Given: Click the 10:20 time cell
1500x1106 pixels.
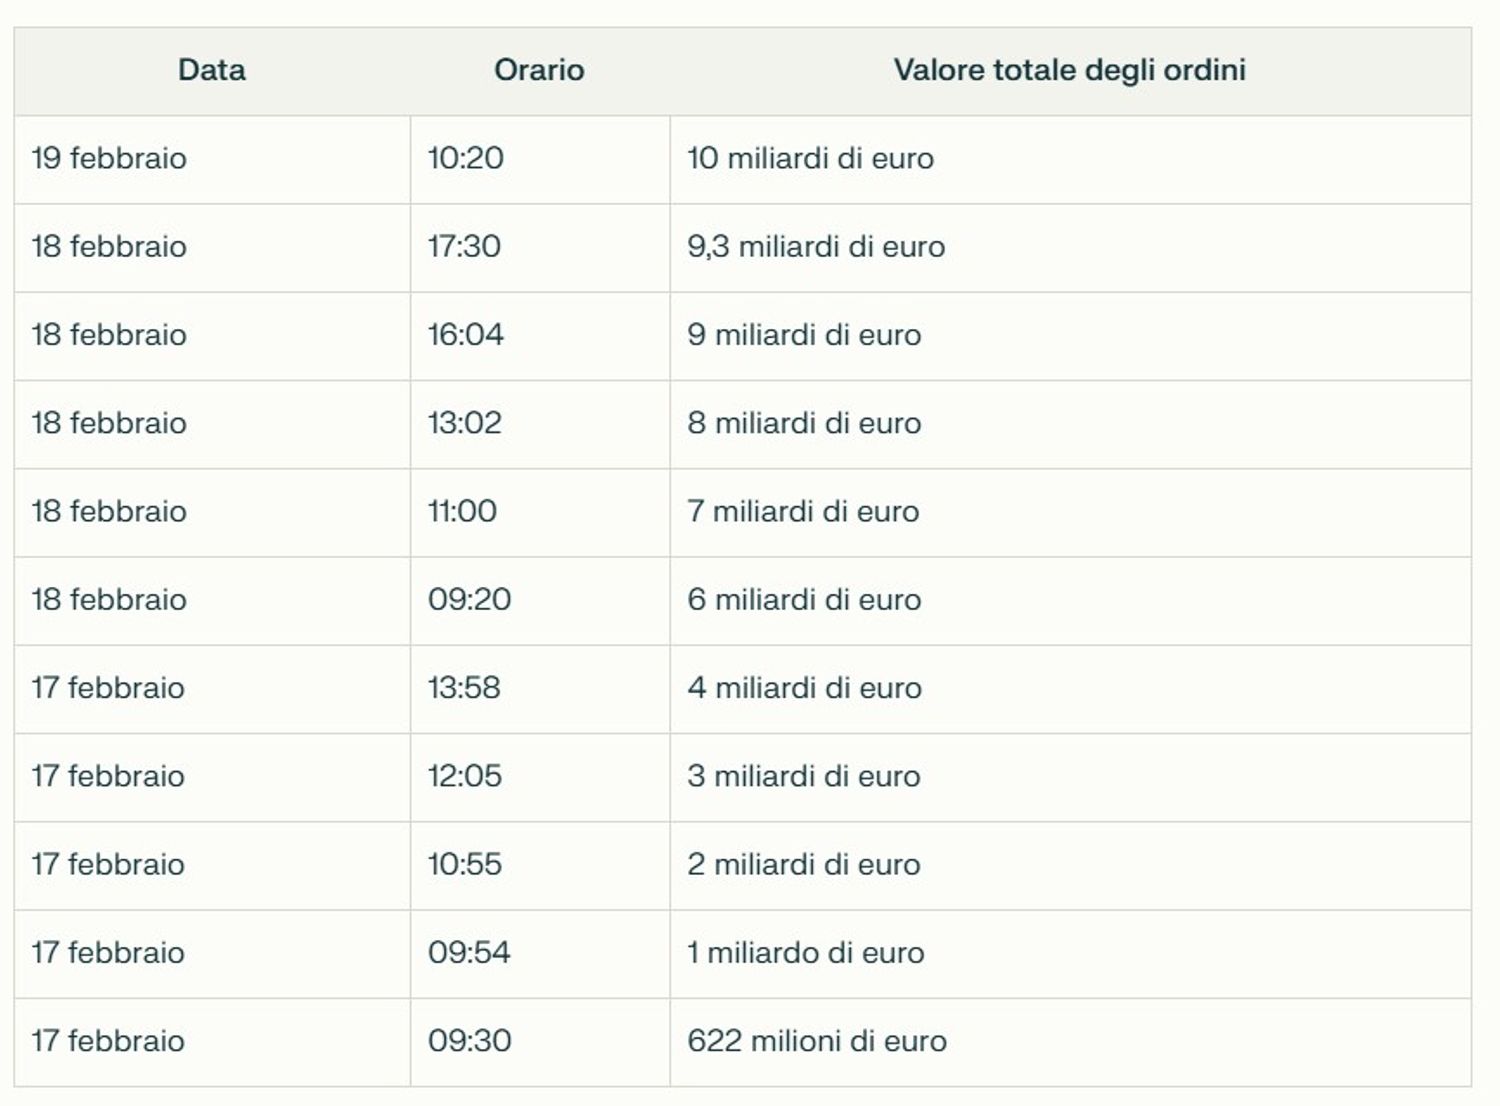Looking at the screenshot, I should click(x=466, y=159).
